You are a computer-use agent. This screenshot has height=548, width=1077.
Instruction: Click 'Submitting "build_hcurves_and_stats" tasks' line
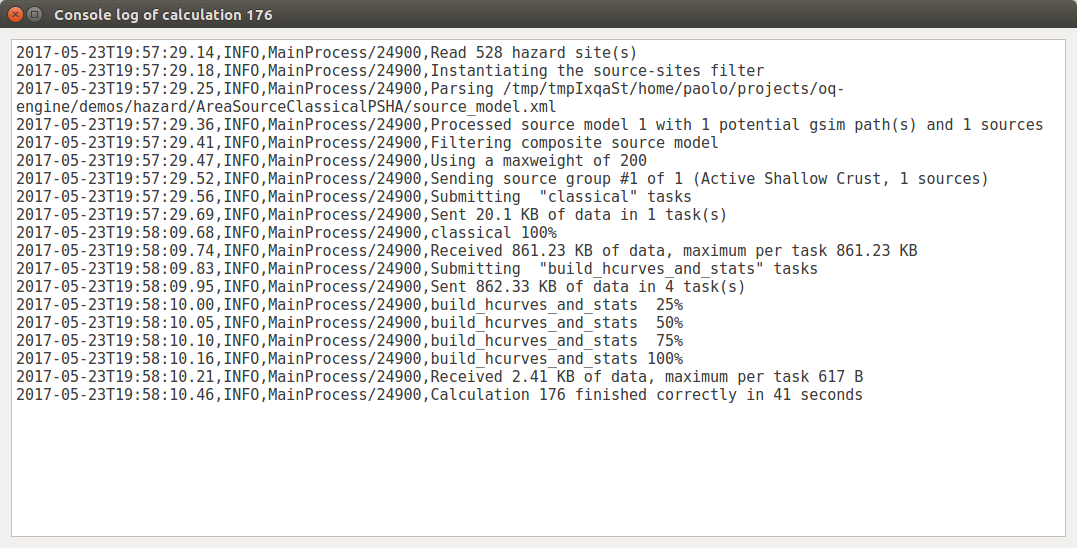tap(623, 269)
